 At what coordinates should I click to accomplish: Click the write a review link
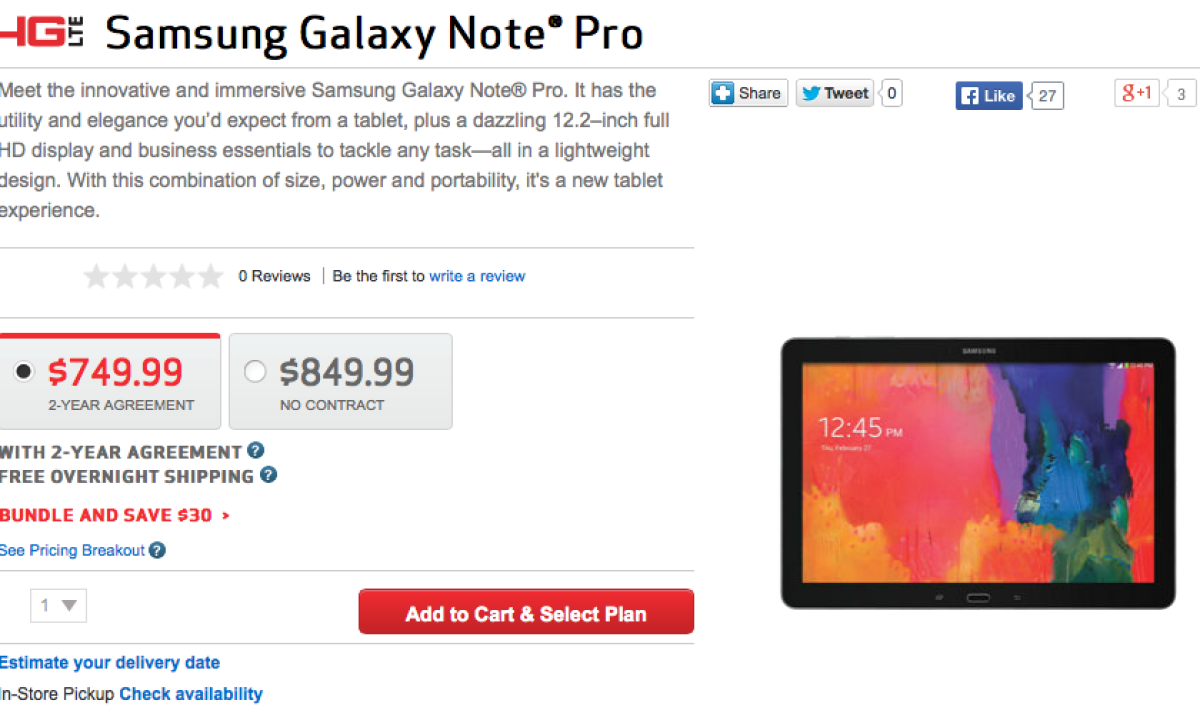[x=477, y=276]
